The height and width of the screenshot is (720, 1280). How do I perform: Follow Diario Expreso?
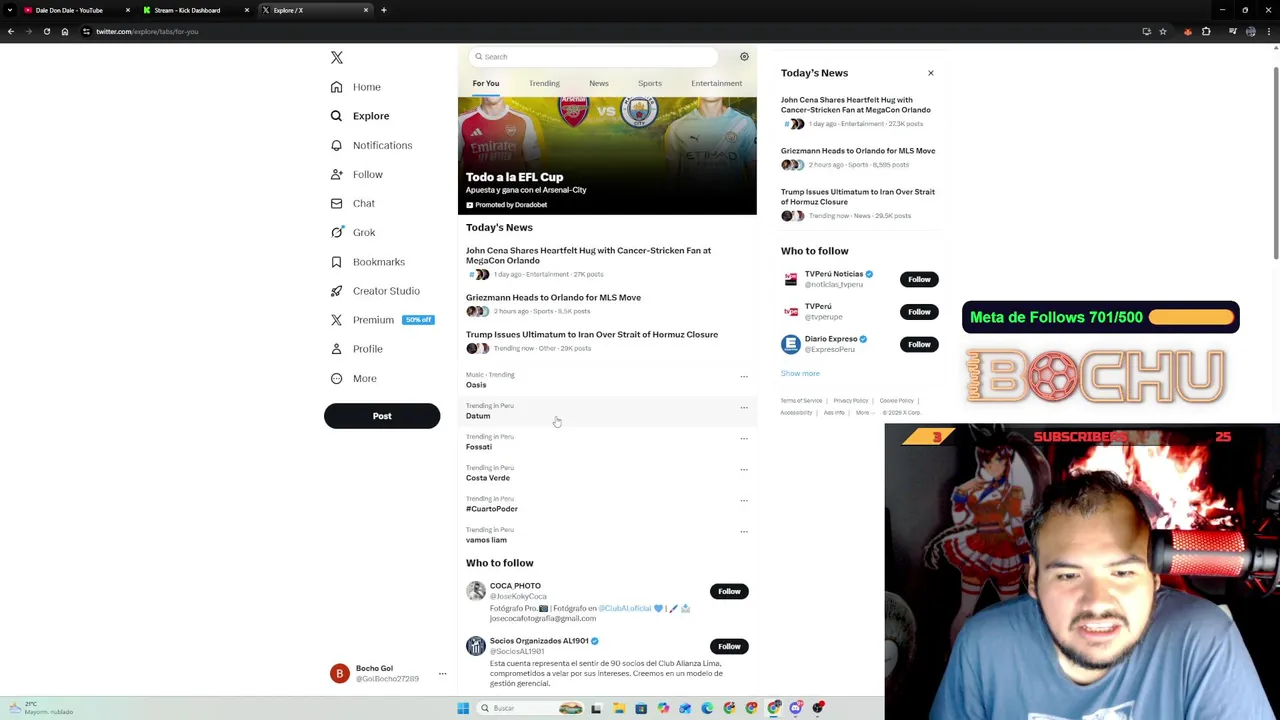pos(919,345)
